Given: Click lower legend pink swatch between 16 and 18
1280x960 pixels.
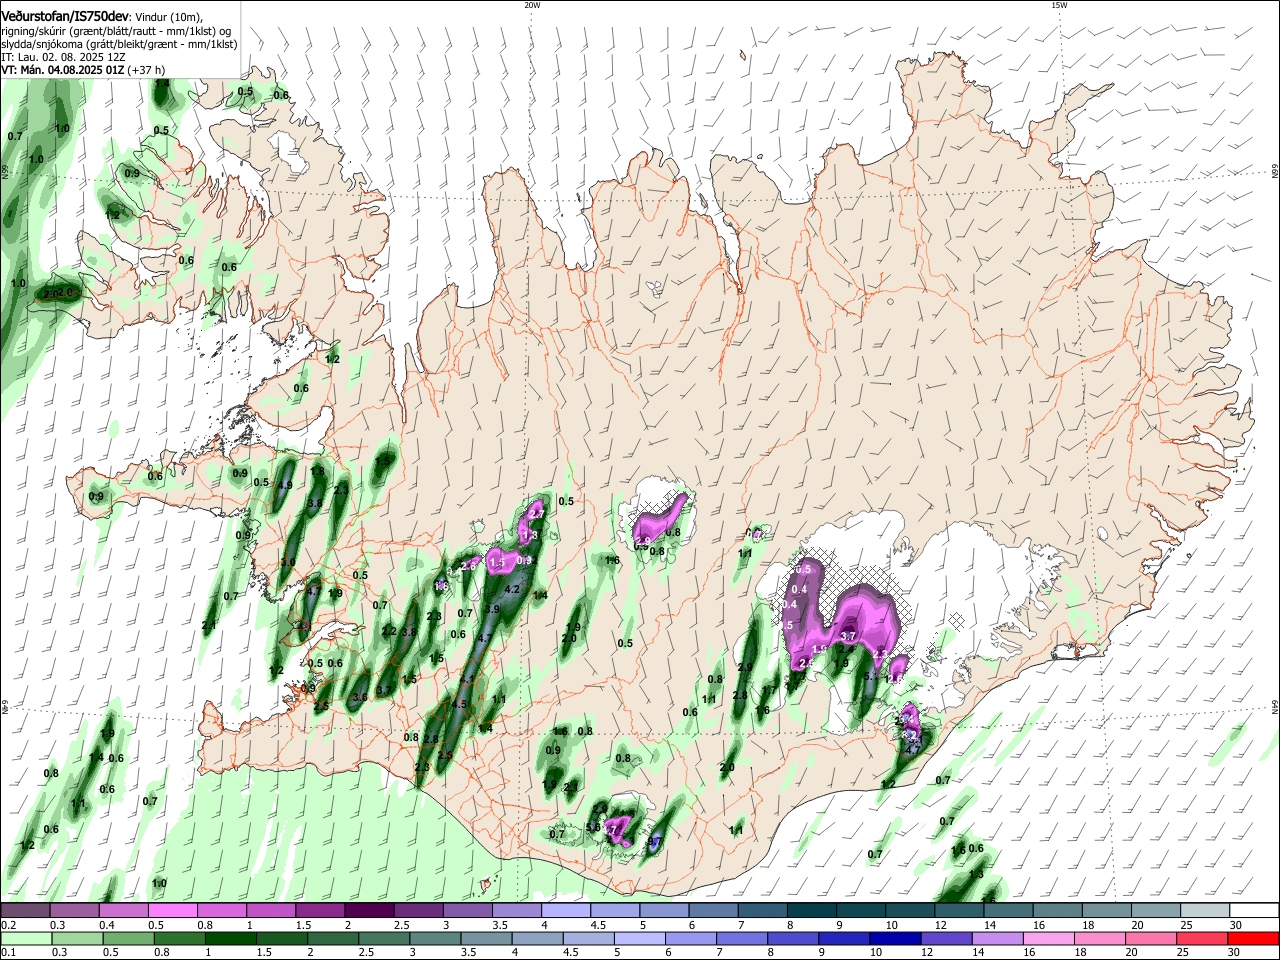Looking at the screenshot, I should (1050, 939).
